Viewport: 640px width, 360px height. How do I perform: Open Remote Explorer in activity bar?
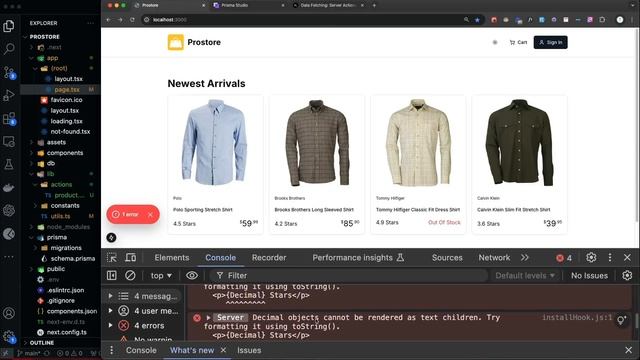point(9,142)
